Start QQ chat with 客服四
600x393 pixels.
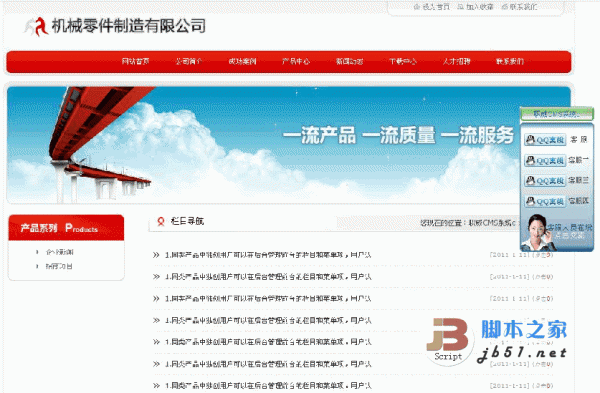click(545, 201)
